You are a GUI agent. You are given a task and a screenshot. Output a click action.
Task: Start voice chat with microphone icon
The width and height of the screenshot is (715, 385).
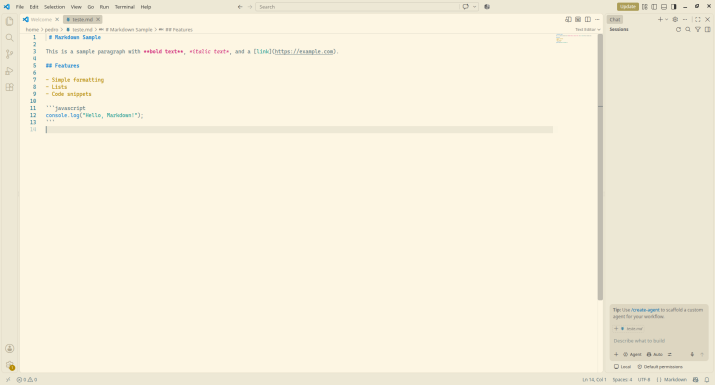point(692,354)
